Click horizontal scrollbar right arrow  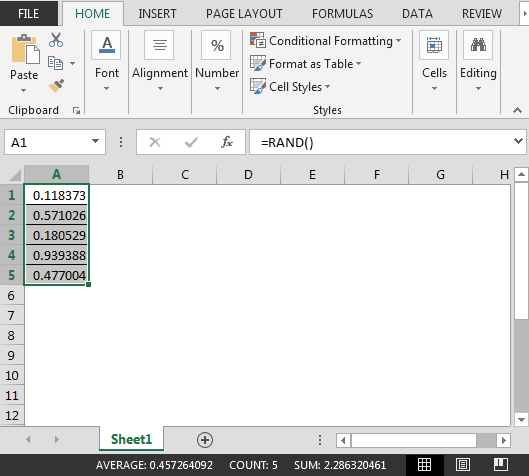(x=503, y=440)
